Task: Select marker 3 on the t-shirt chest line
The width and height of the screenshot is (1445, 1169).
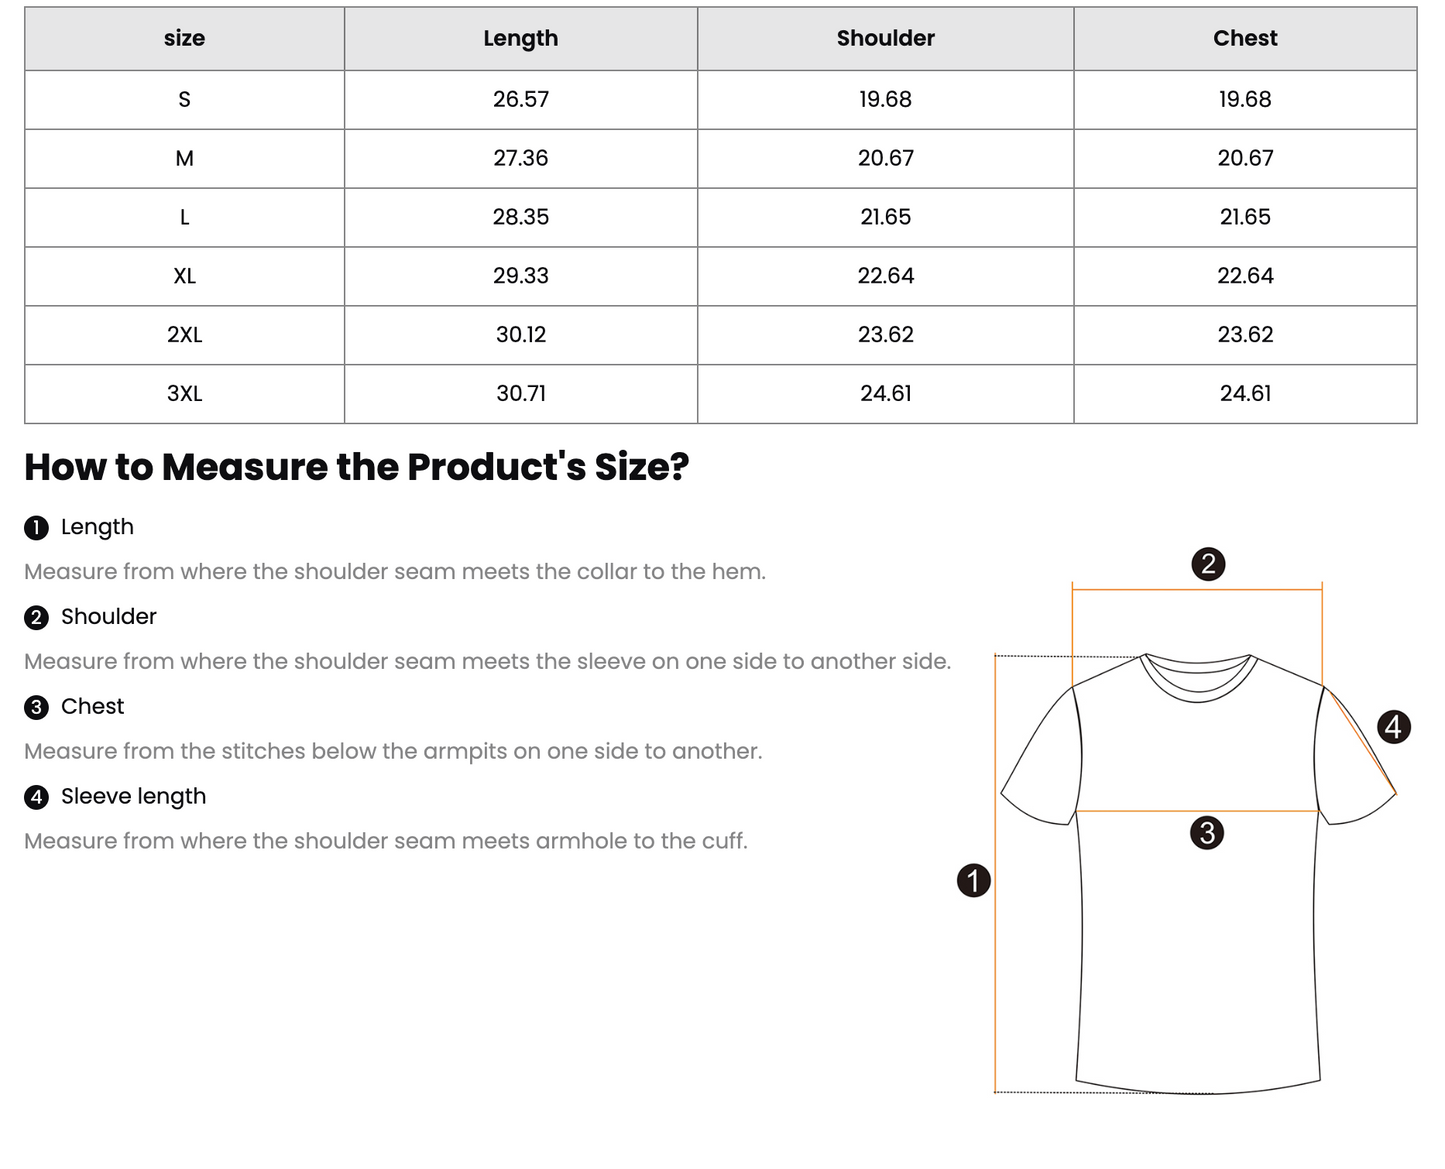Action: (1207, 832)
